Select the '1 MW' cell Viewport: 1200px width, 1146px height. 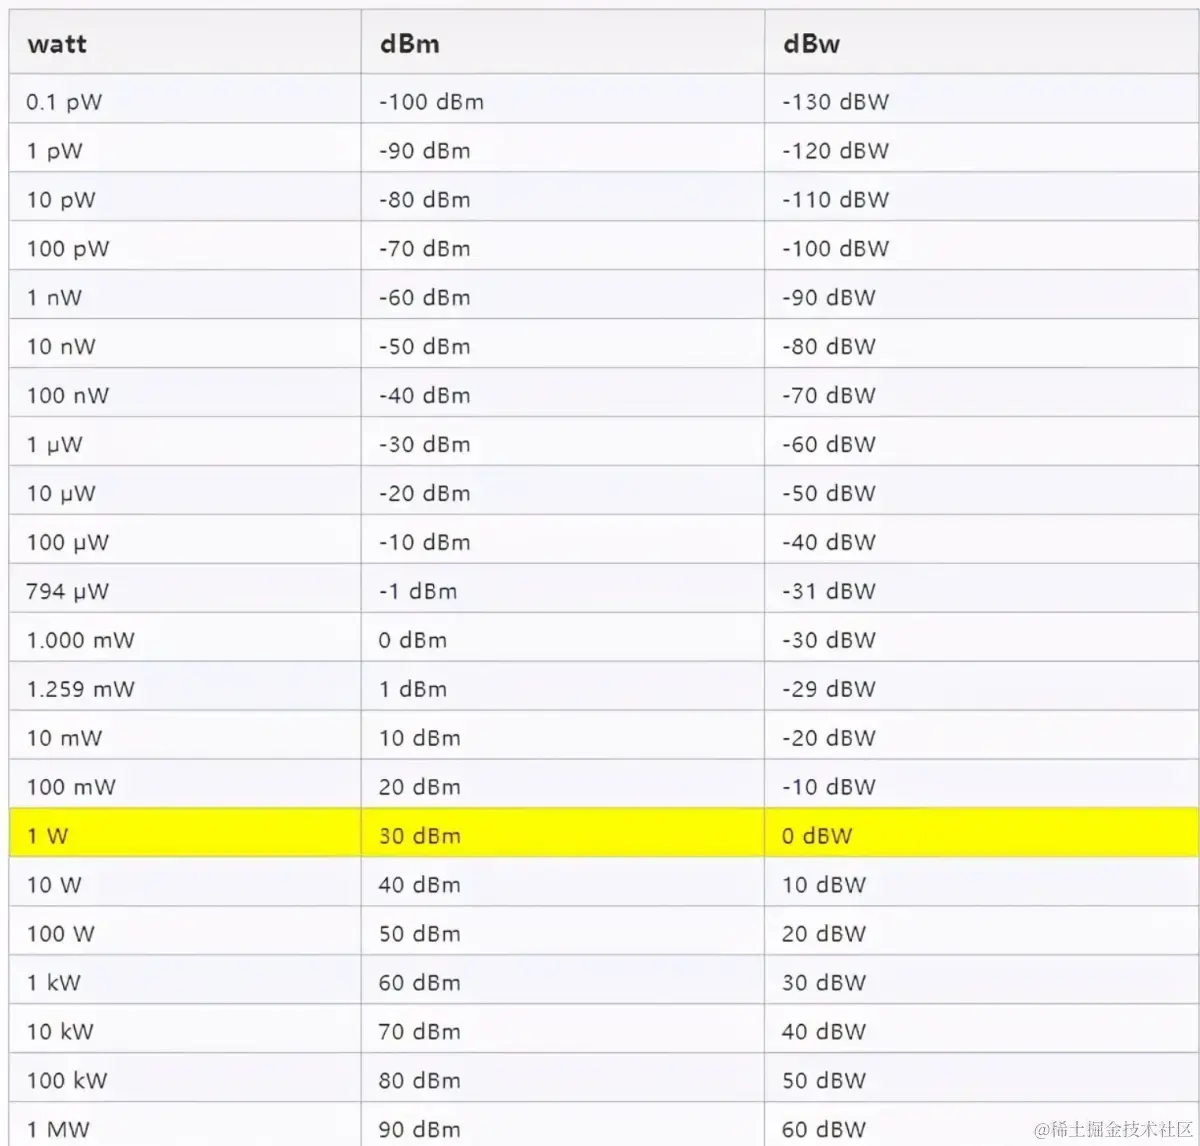(185, 1126)
